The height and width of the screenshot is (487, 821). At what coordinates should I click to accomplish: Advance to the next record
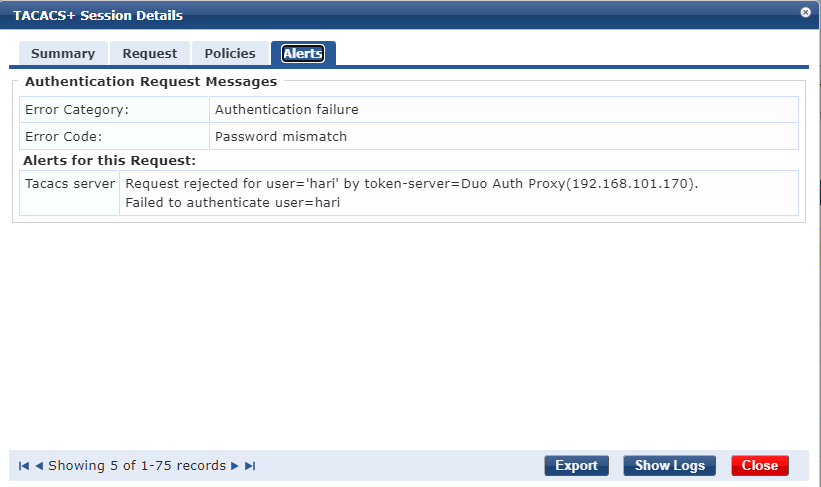(235, 466)
